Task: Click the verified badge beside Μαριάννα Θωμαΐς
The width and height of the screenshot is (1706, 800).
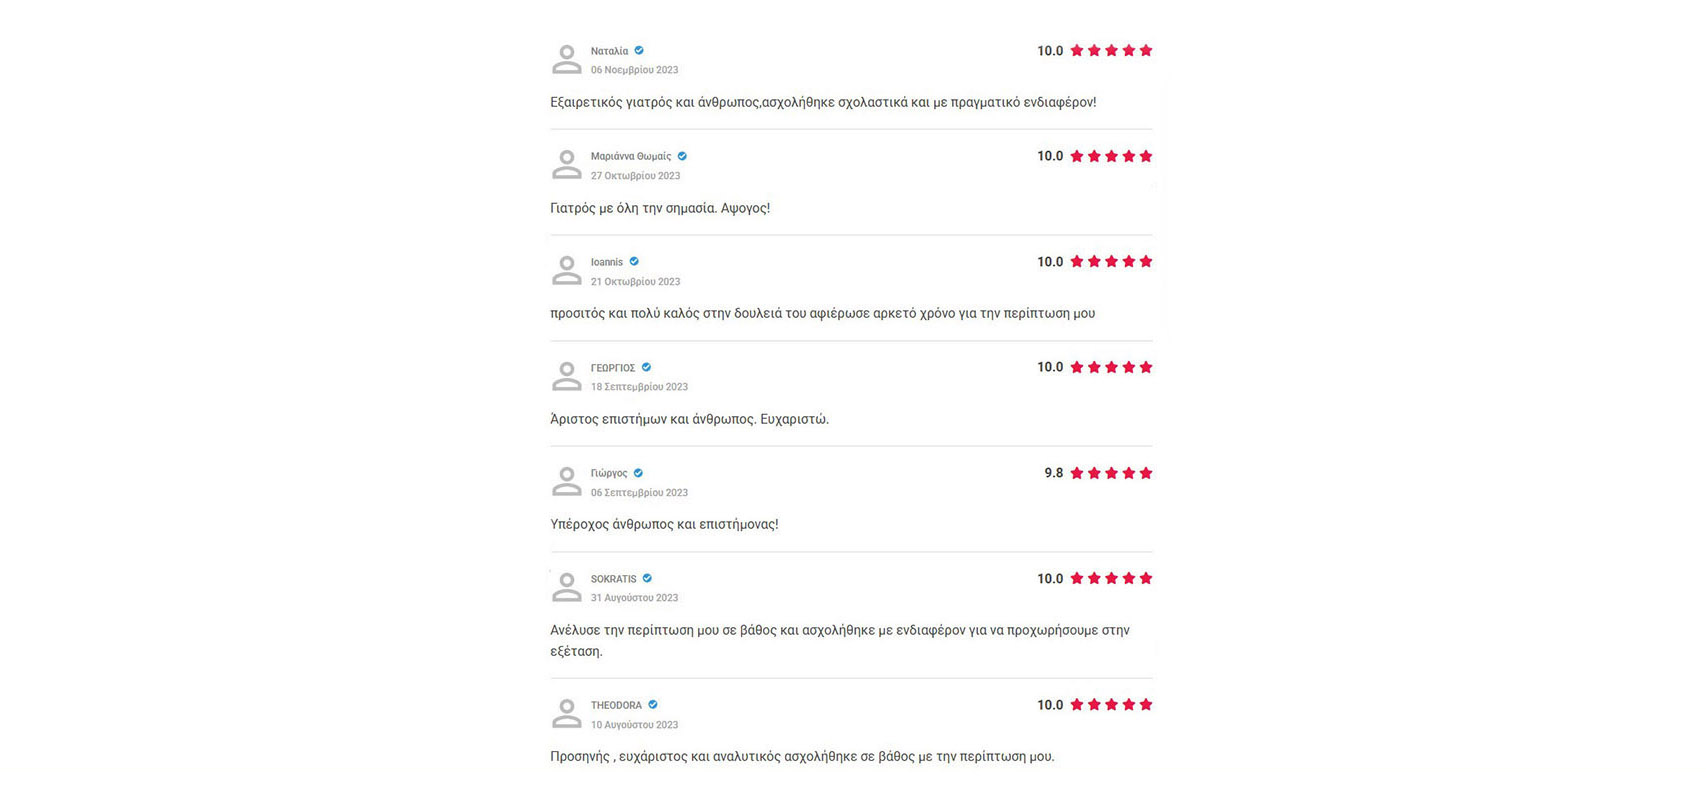Action: 682,156
